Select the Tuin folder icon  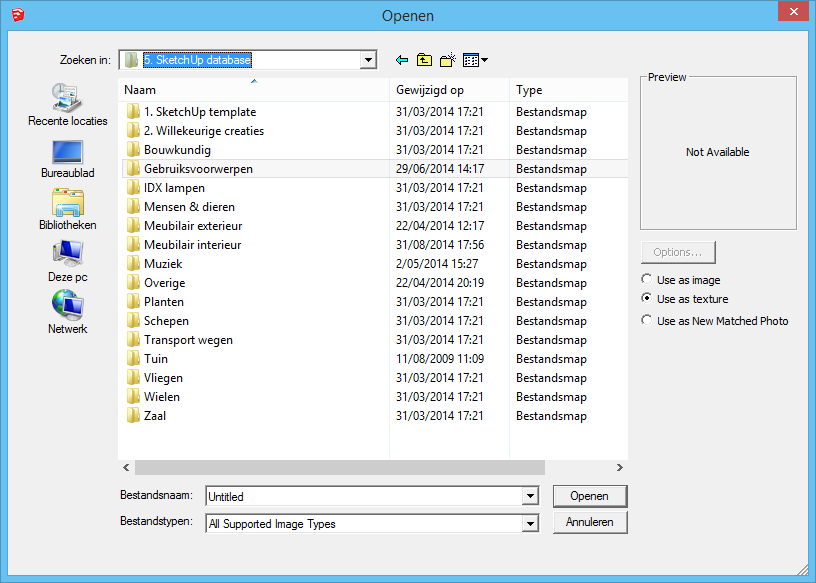[133, 359]
